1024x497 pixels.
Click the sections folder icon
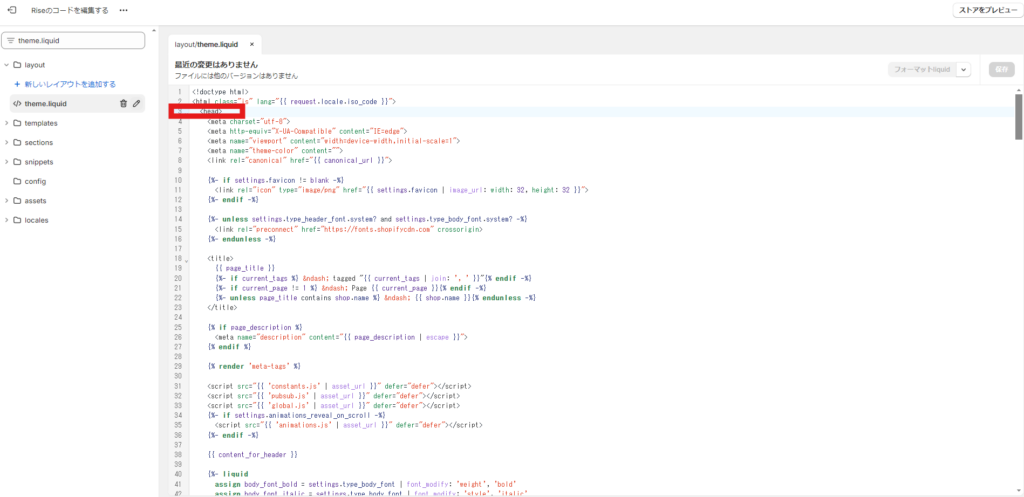click(x=18, y=142)
